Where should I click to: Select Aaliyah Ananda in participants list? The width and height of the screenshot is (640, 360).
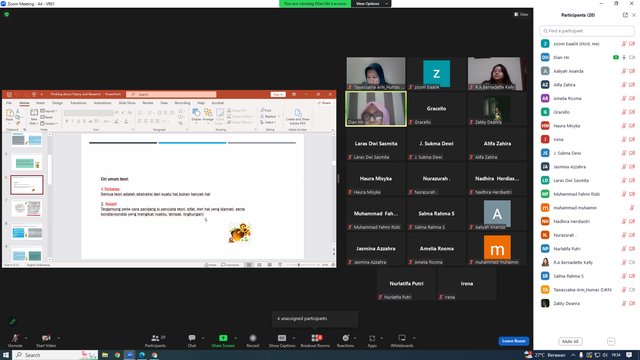[x=587, y=71]
